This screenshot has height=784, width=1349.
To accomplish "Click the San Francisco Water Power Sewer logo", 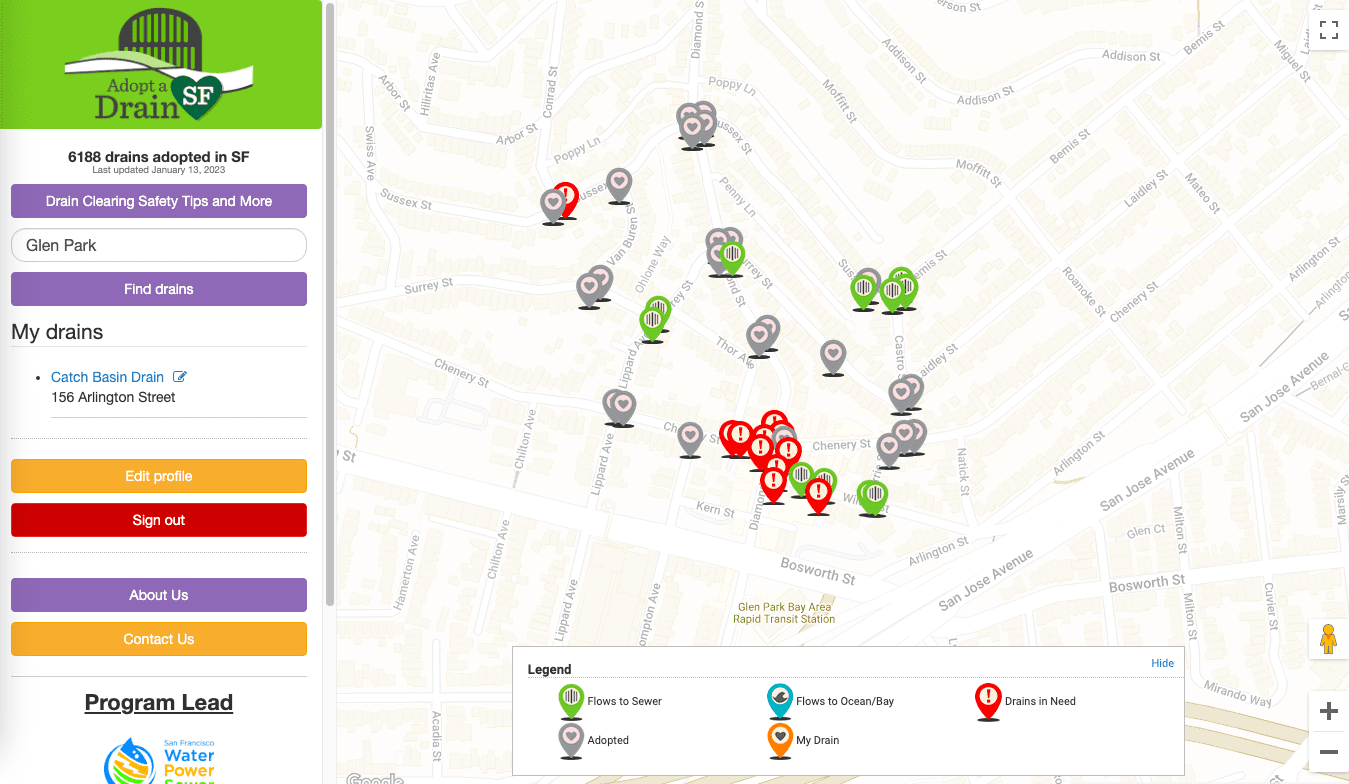I will (x=160, y=762).
